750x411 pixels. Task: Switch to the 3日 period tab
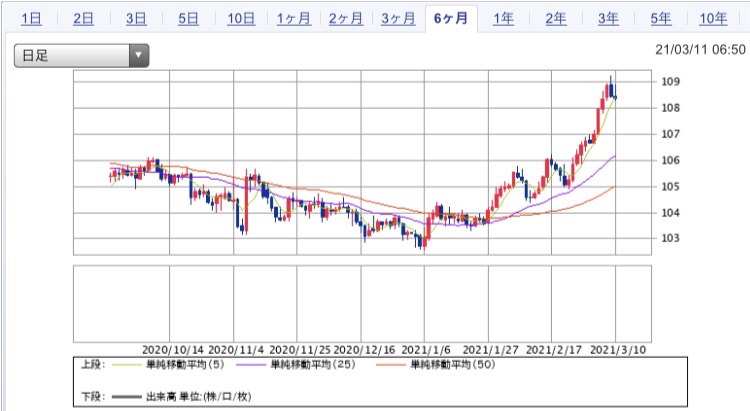pos(136,19)
